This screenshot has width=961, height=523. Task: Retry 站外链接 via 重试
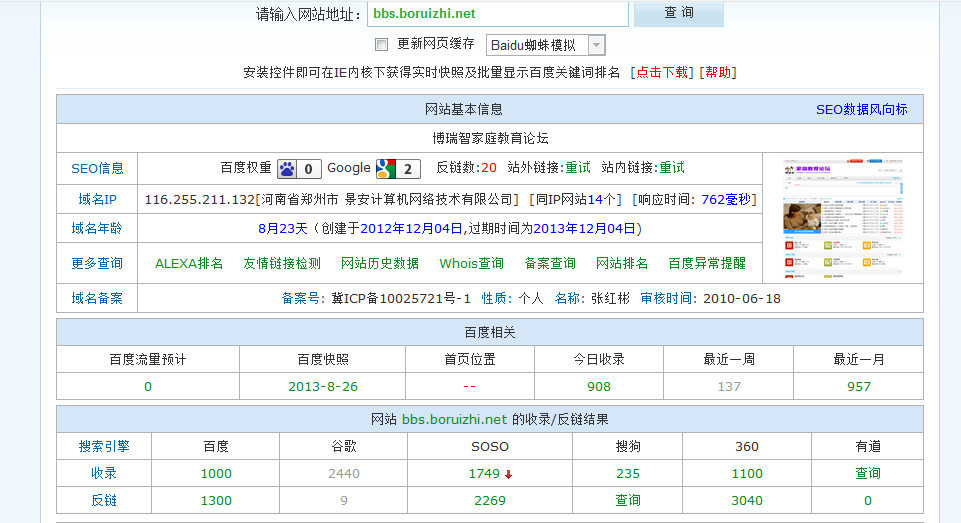click(x=577, y=168)
